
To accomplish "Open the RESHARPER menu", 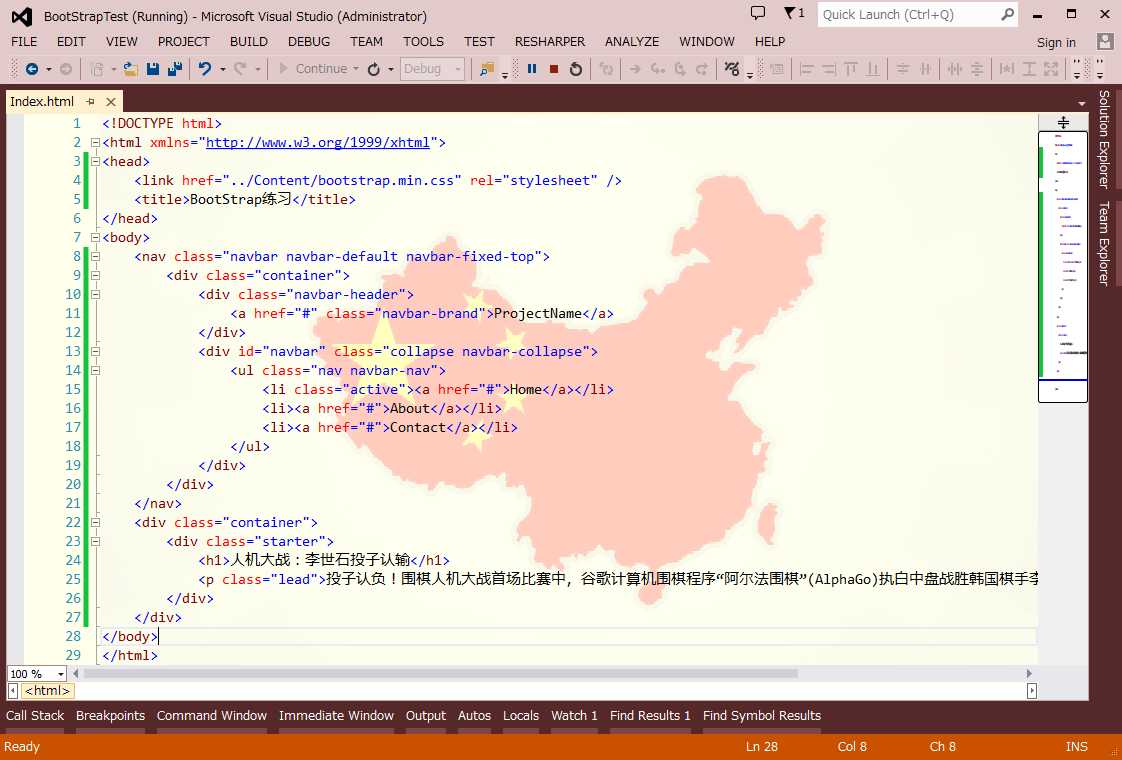I will (550, 42).
